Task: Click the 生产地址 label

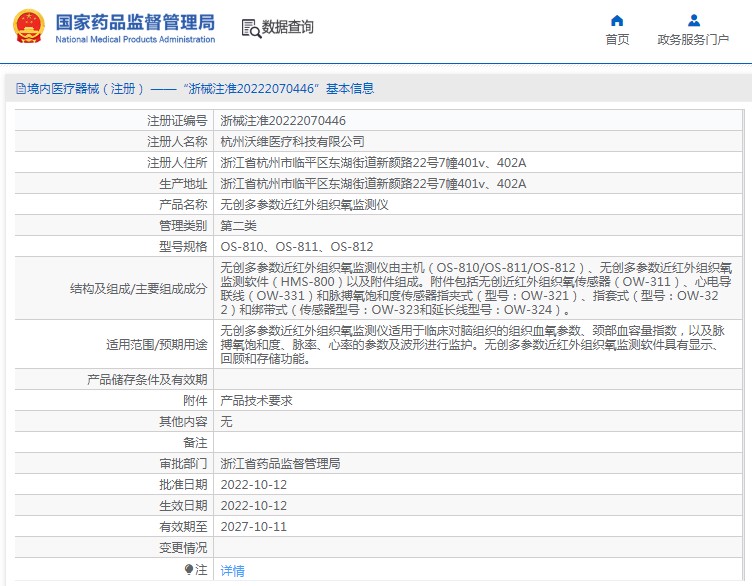Action: tap(183, 184)
